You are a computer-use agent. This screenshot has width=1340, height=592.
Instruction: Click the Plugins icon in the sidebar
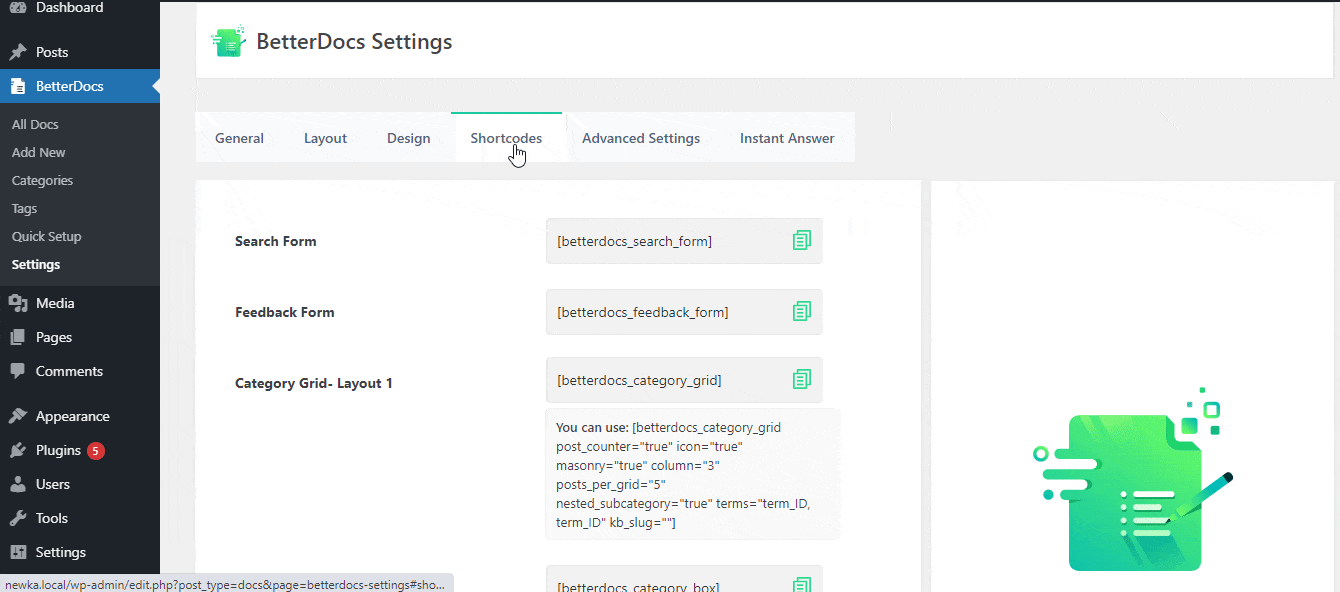(18, 450)
